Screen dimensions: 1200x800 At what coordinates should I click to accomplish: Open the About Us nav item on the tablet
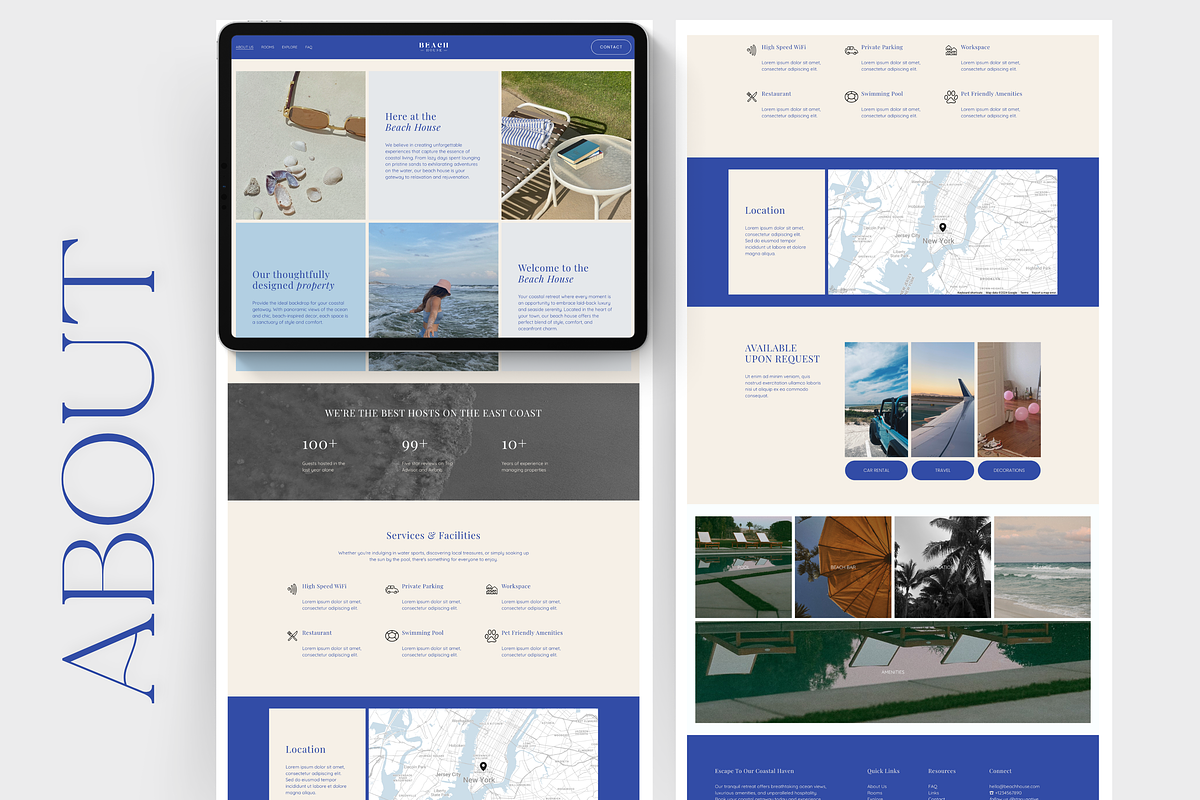pos(244,47)
